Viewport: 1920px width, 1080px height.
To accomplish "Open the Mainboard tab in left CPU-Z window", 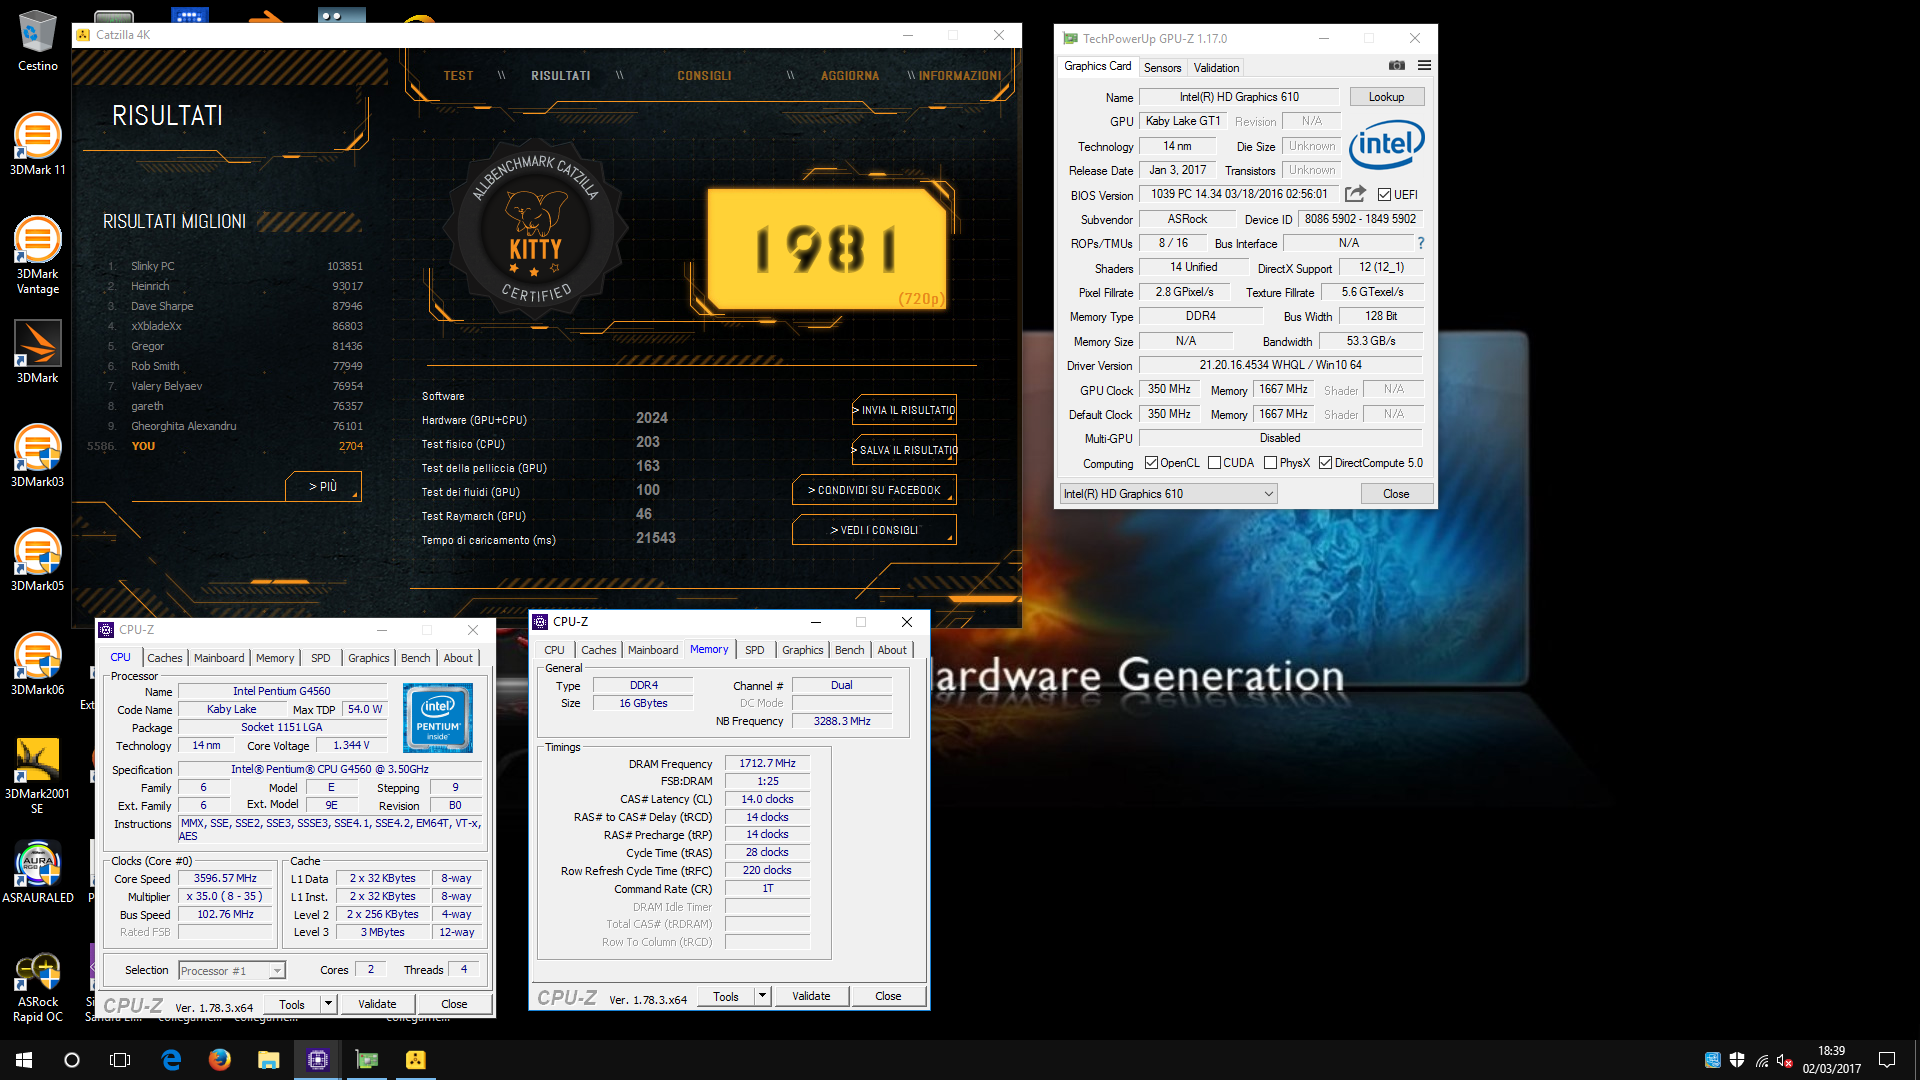I will 219,658.
